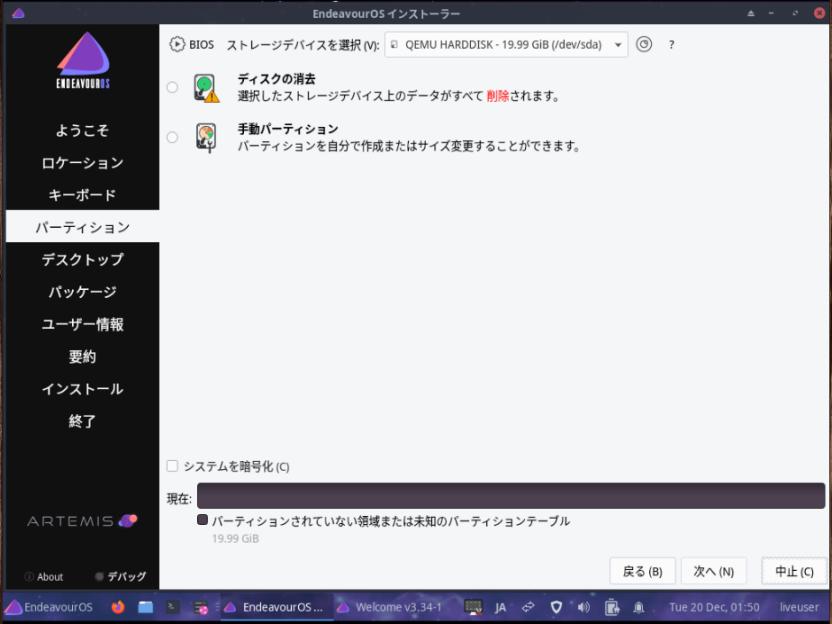Click the 現在: label

(179, 499)
